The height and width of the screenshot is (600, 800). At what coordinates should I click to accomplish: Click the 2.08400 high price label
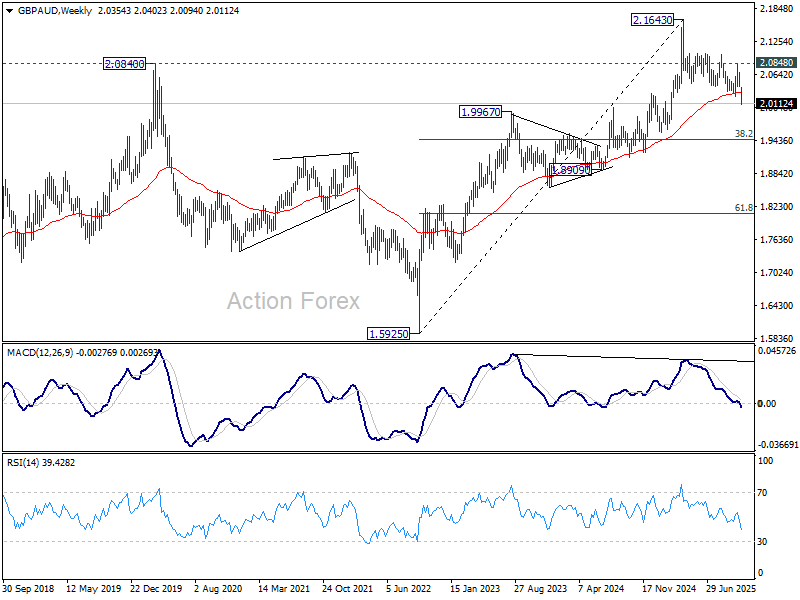[125, 63]
